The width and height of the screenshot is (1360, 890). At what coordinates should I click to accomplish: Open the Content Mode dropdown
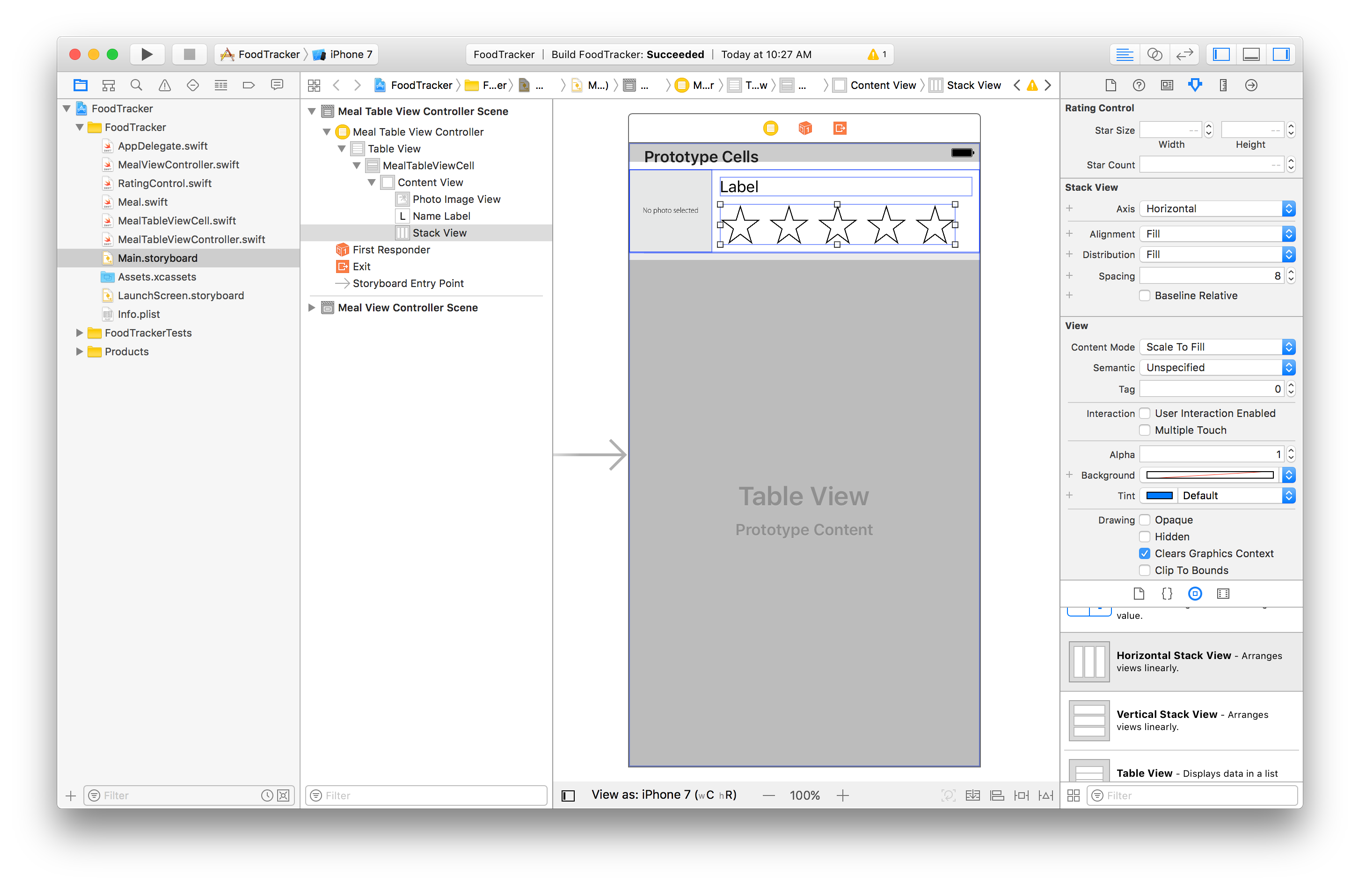point(1218,347)
